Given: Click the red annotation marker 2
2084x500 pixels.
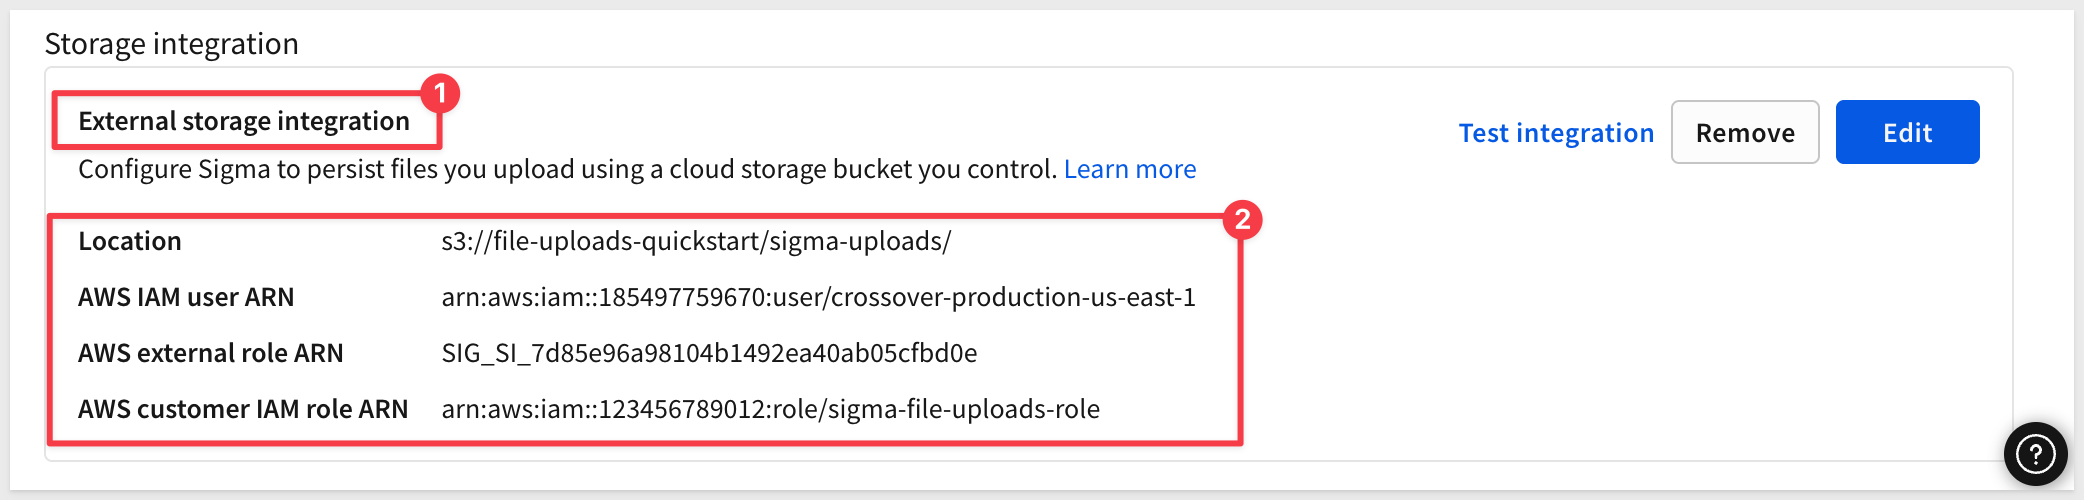Looking at the screenshot, I should [x=1242, y=219].
